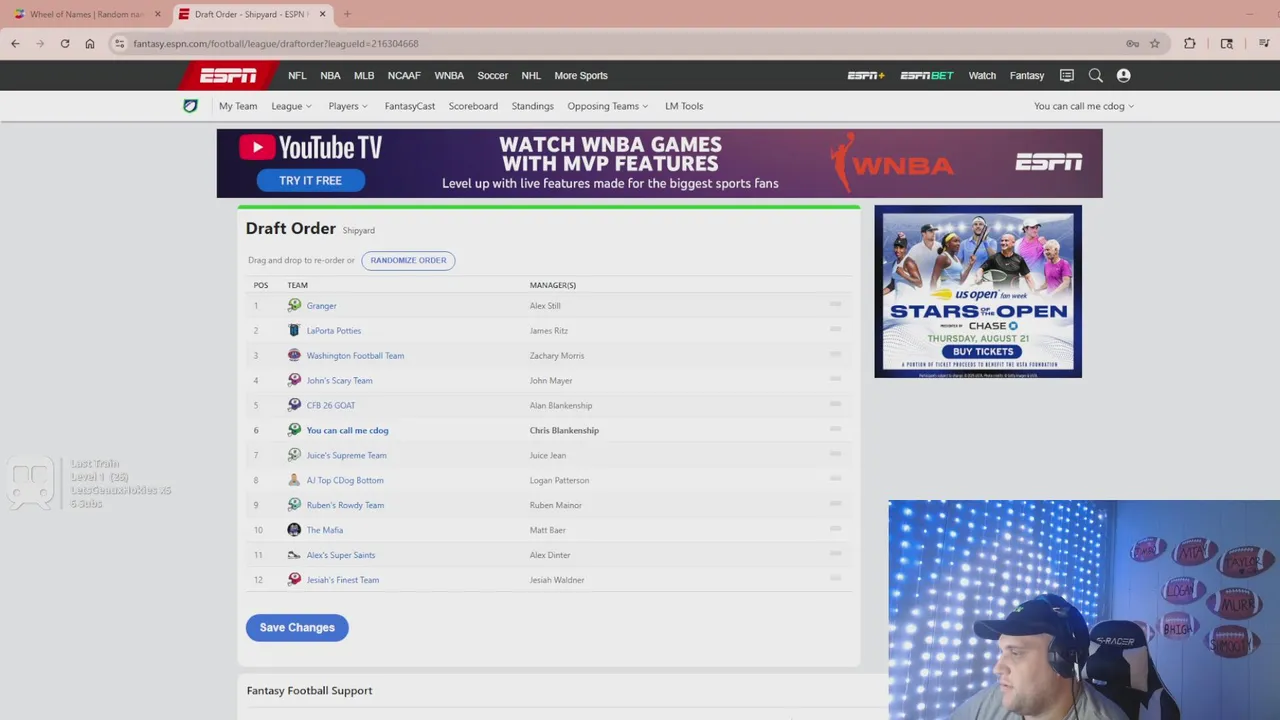1280x720 pixels.
Task: Click the scores ticker icon in header
Action: (x=1067, y=76)
